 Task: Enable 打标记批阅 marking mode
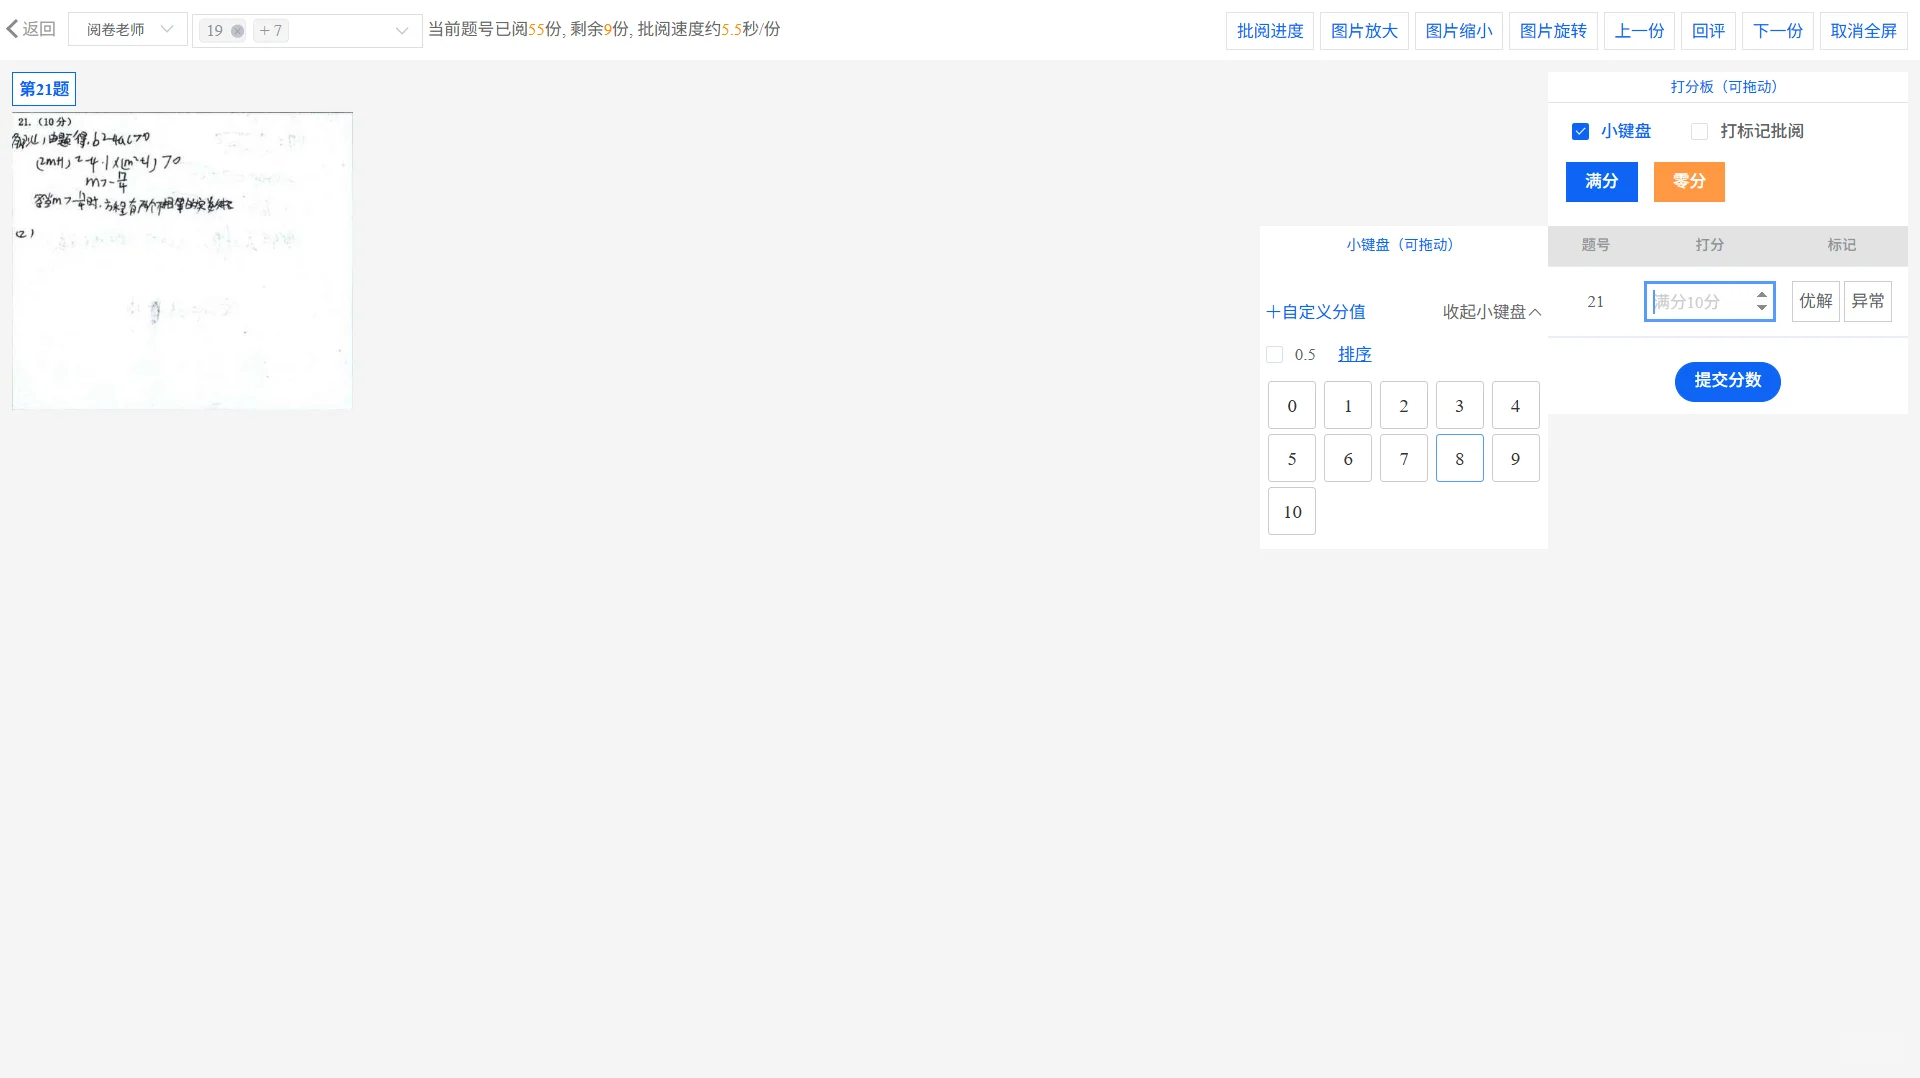click(1699, 131)
